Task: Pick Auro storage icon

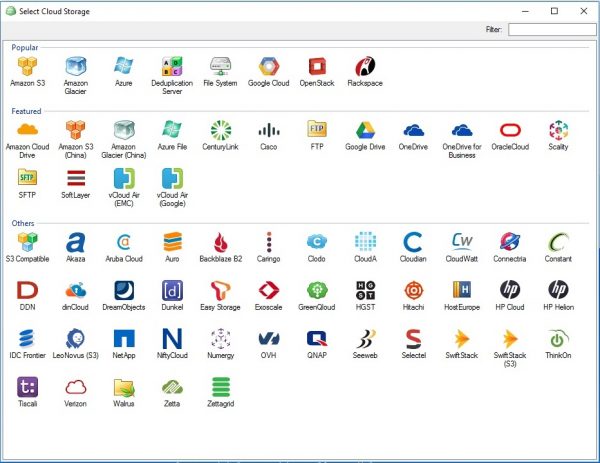Action: 172,242
